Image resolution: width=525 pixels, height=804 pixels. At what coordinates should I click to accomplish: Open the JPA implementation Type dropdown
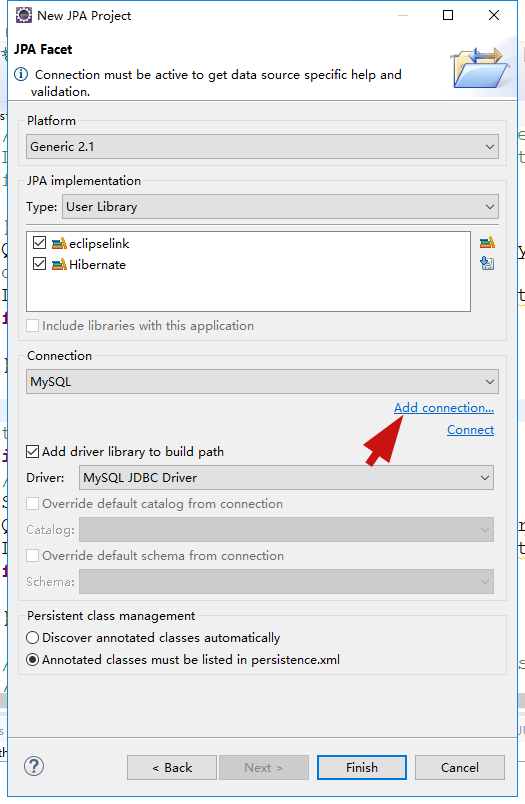tap(280, 207)
